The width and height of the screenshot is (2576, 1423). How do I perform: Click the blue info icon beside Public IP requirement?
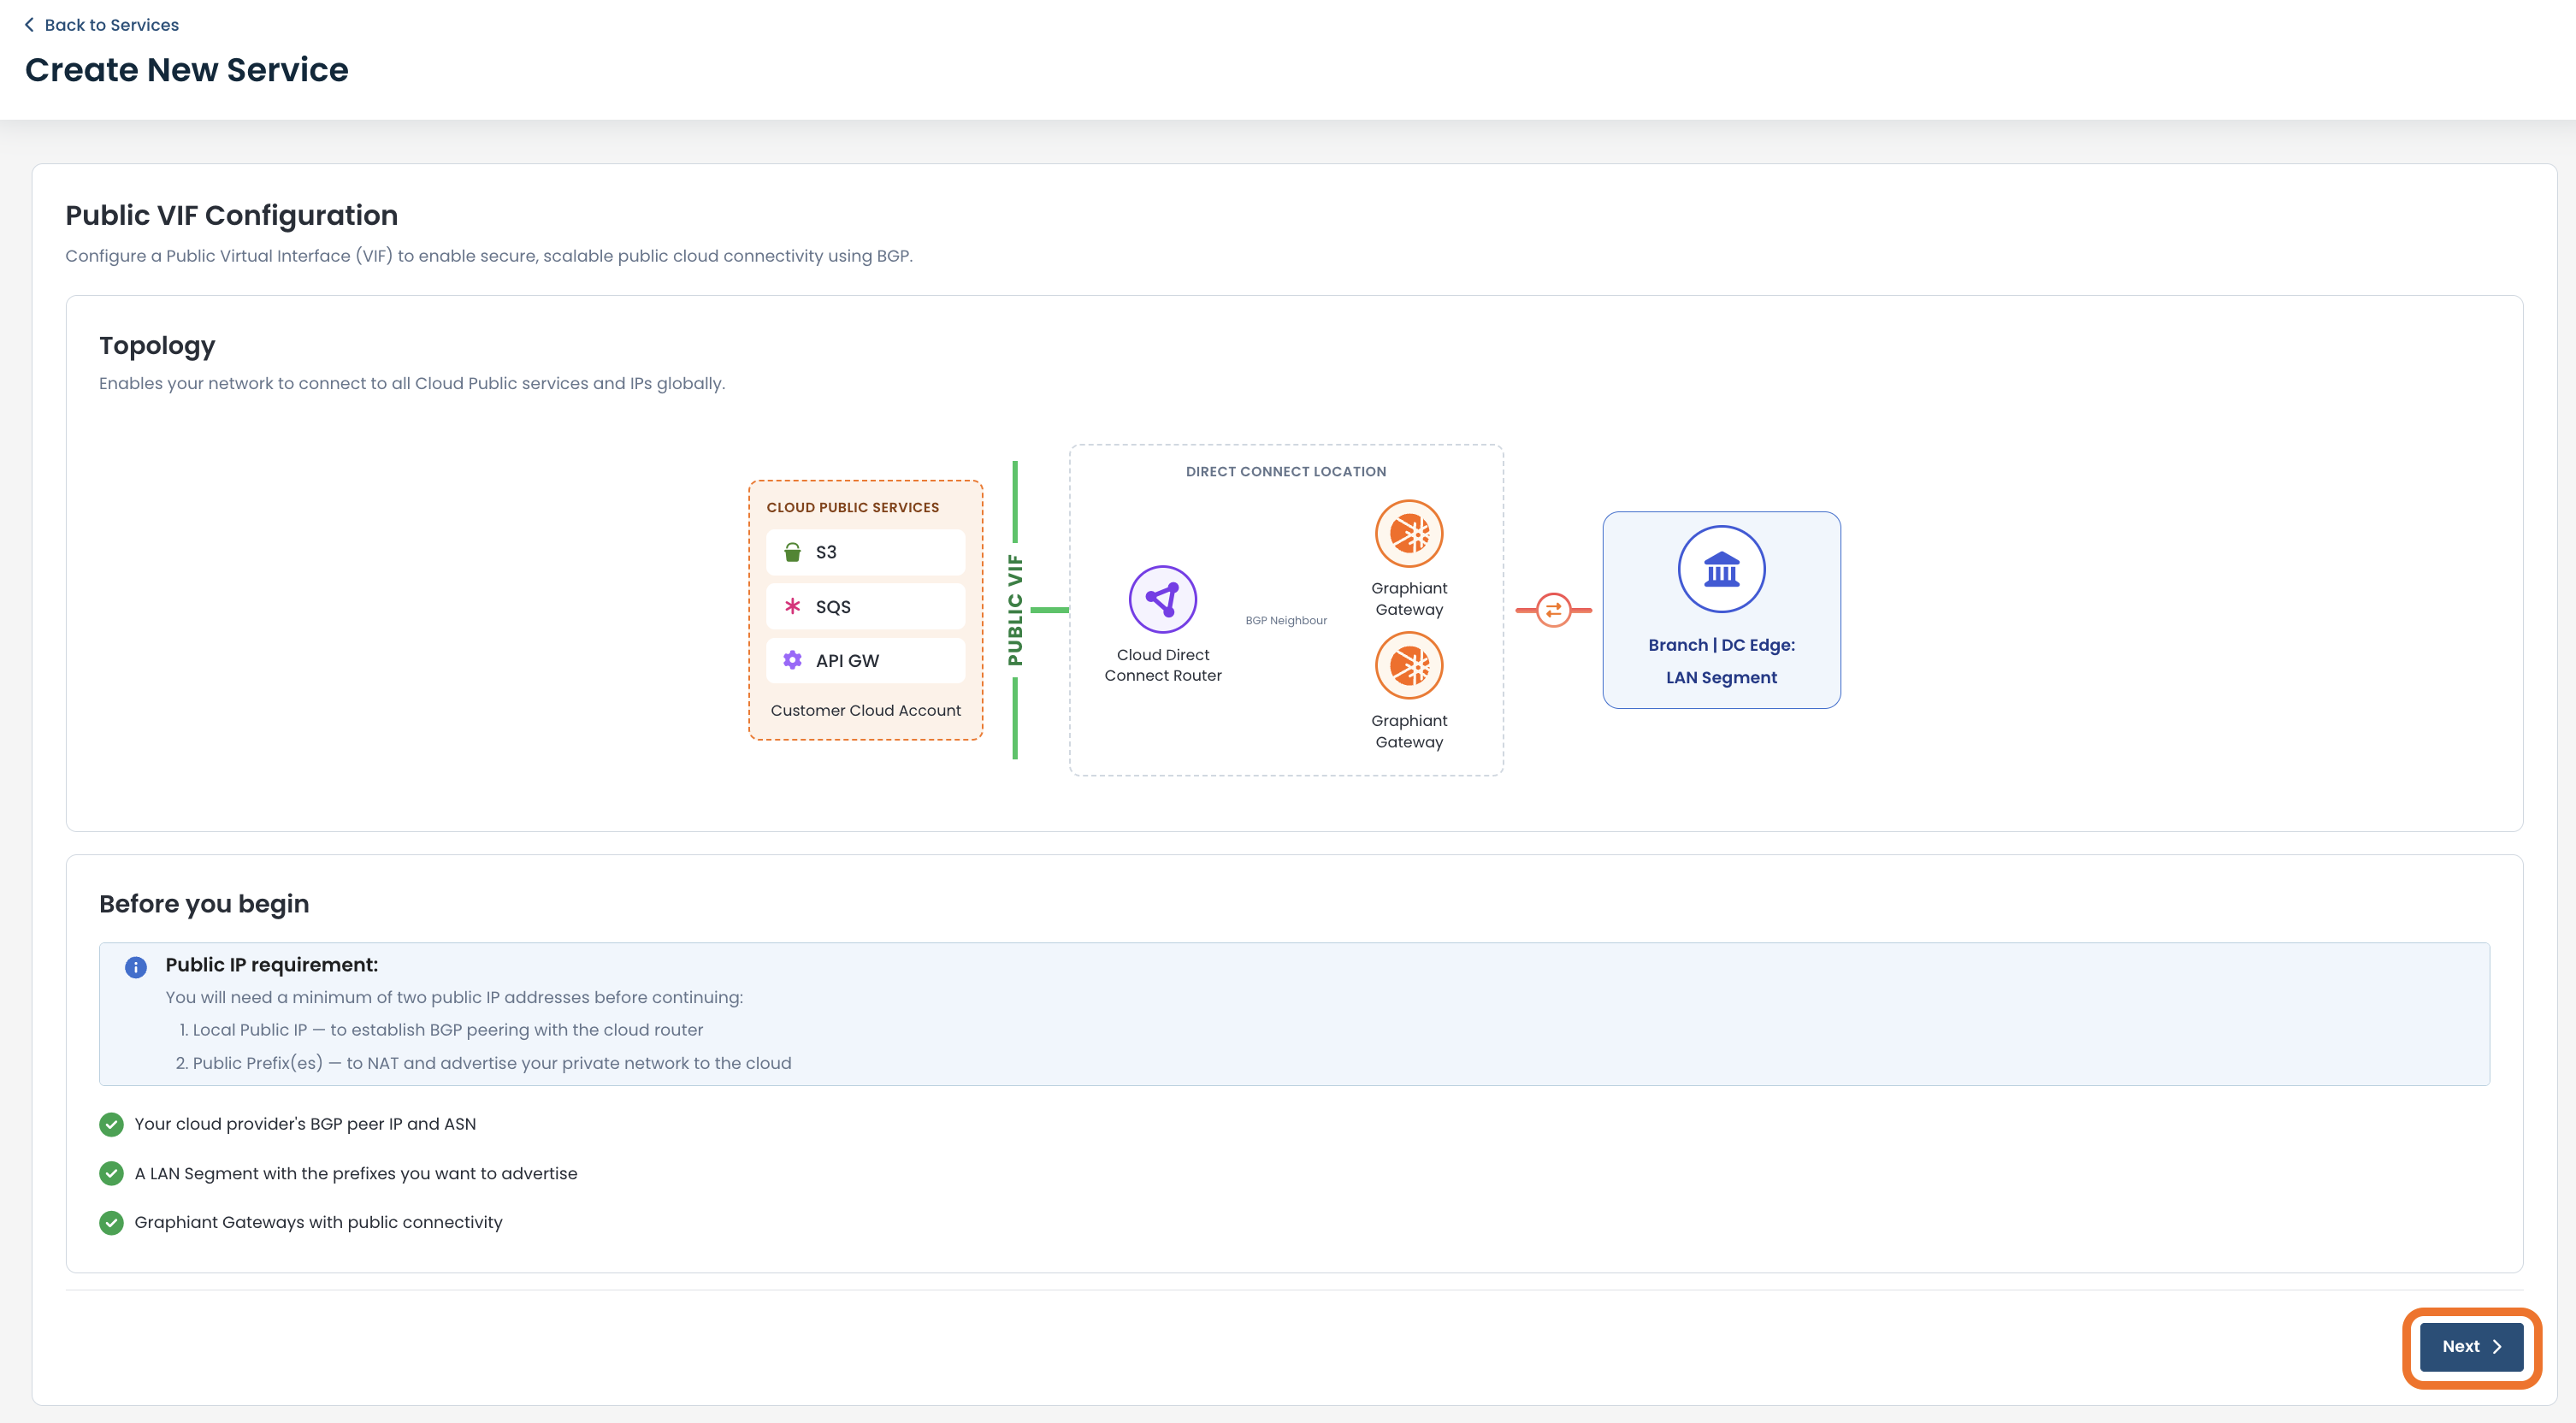[136, 967]
